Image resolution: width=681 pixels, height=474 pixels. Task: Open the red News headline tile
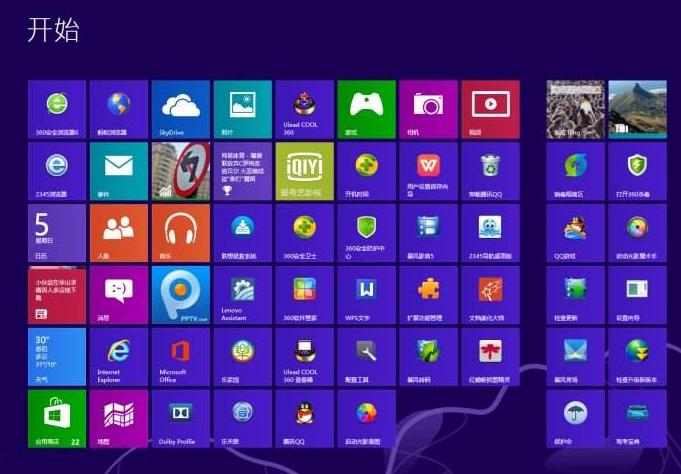click(x=57, y=295)
